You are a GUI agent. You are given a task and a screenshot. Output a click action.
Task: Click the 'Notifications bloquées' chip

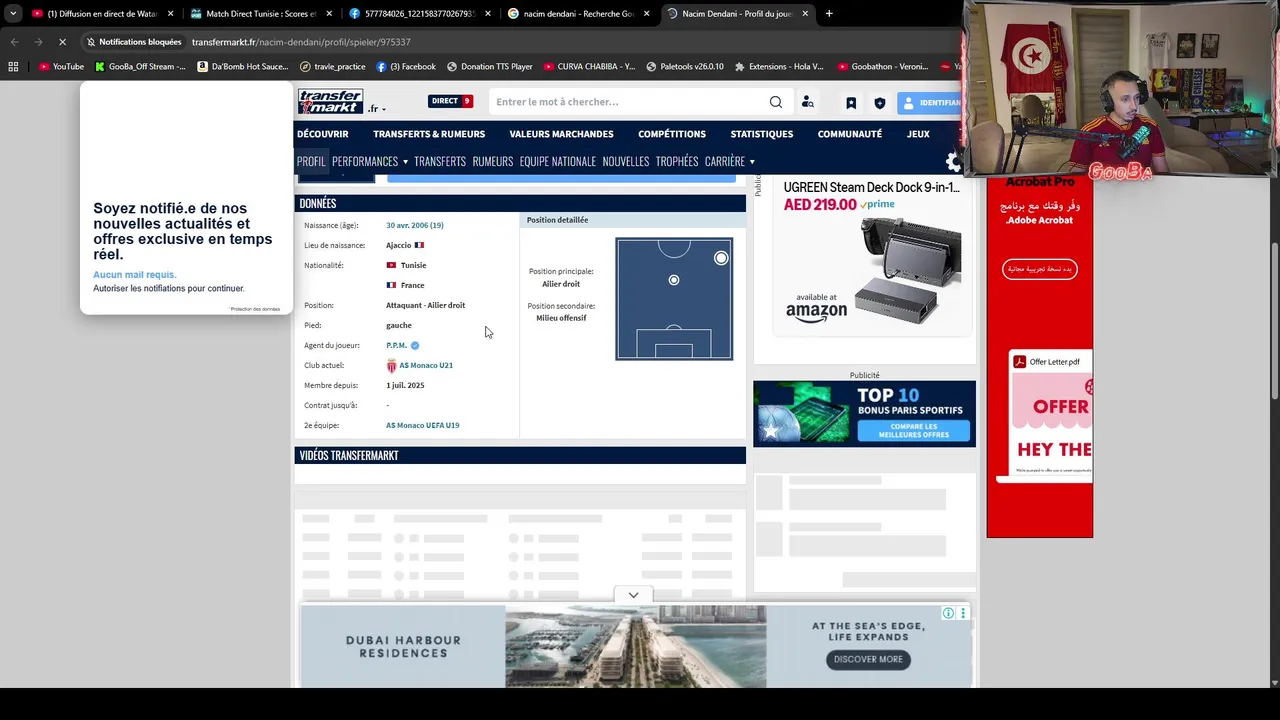tap(134, 42)
